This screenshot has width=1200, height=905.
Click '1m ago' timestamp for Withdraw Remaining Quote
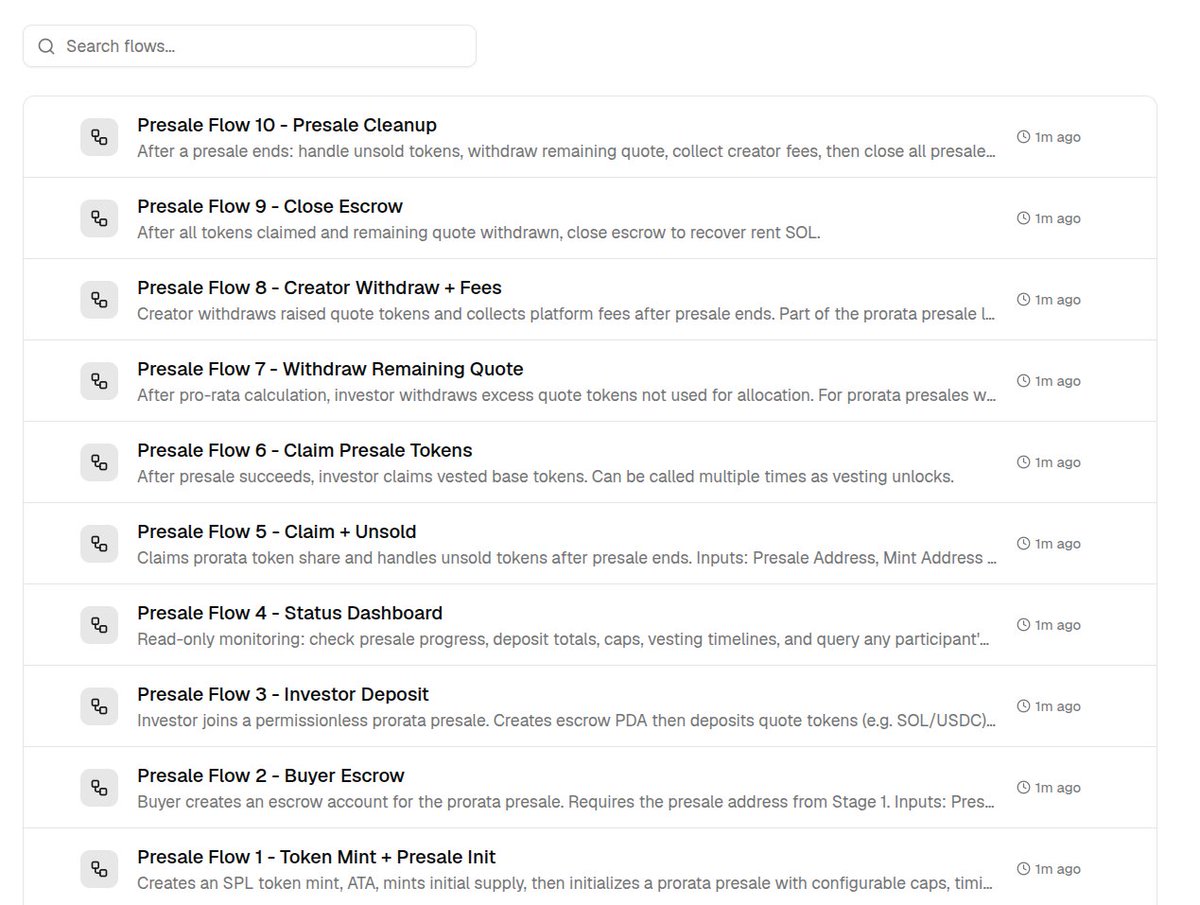[x=1058, y=381]
